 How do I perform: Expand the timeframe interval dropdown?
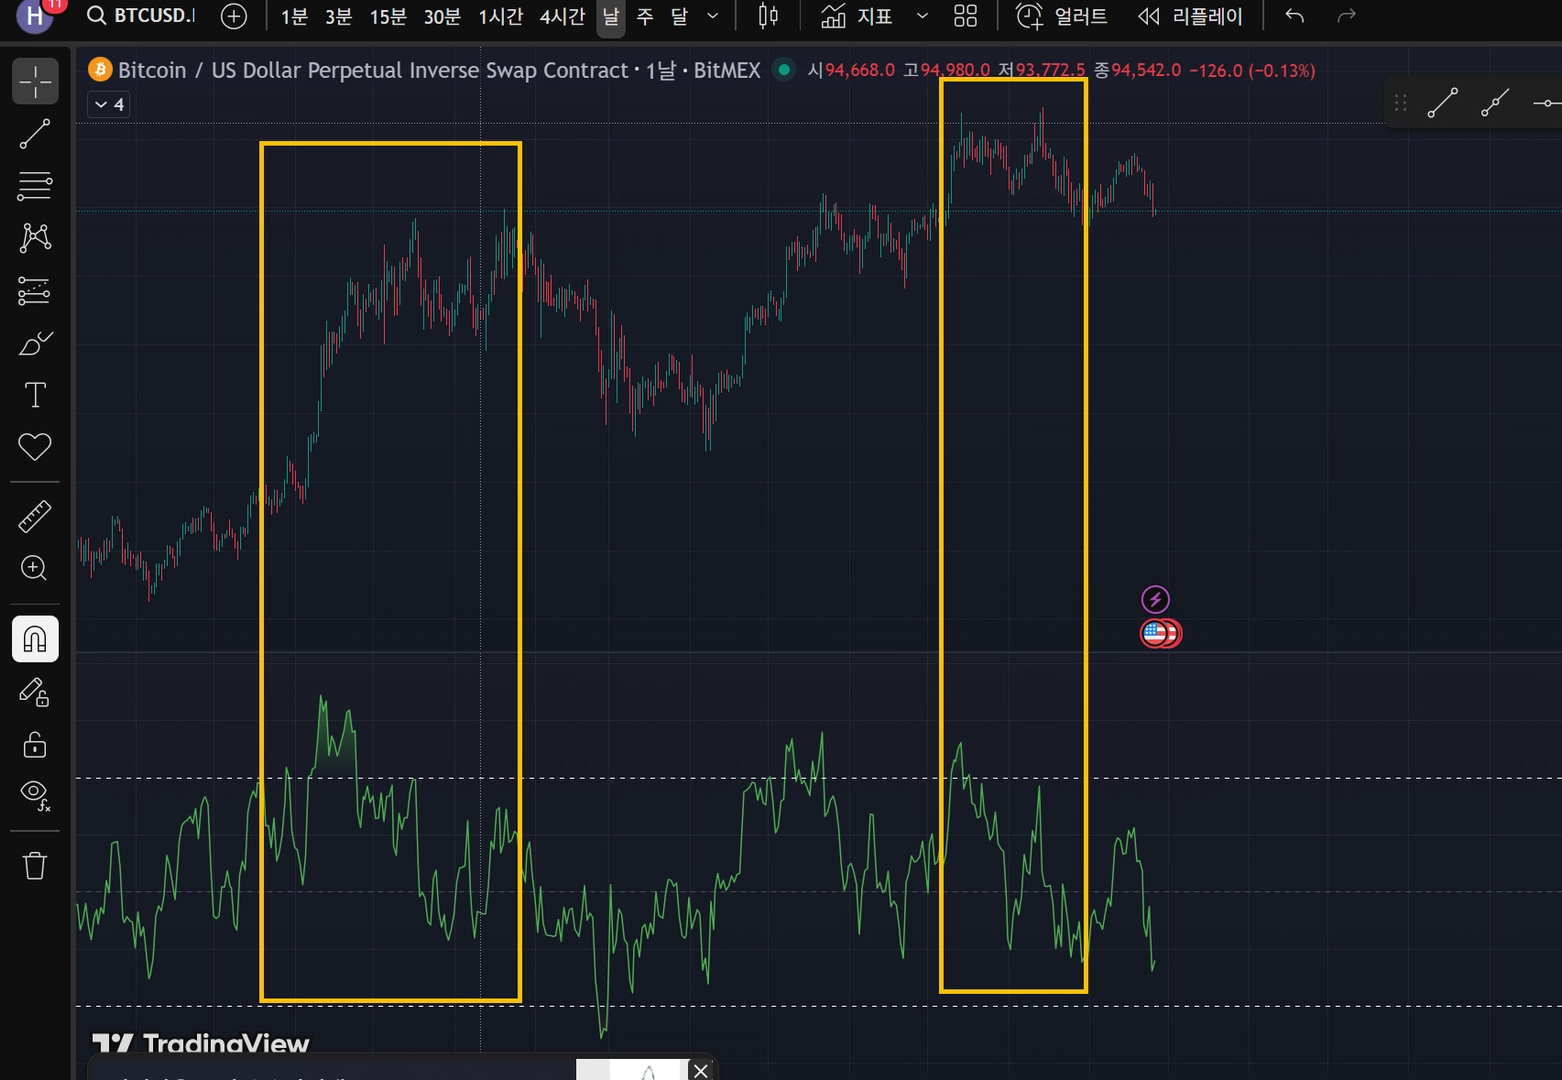(713, 17)
